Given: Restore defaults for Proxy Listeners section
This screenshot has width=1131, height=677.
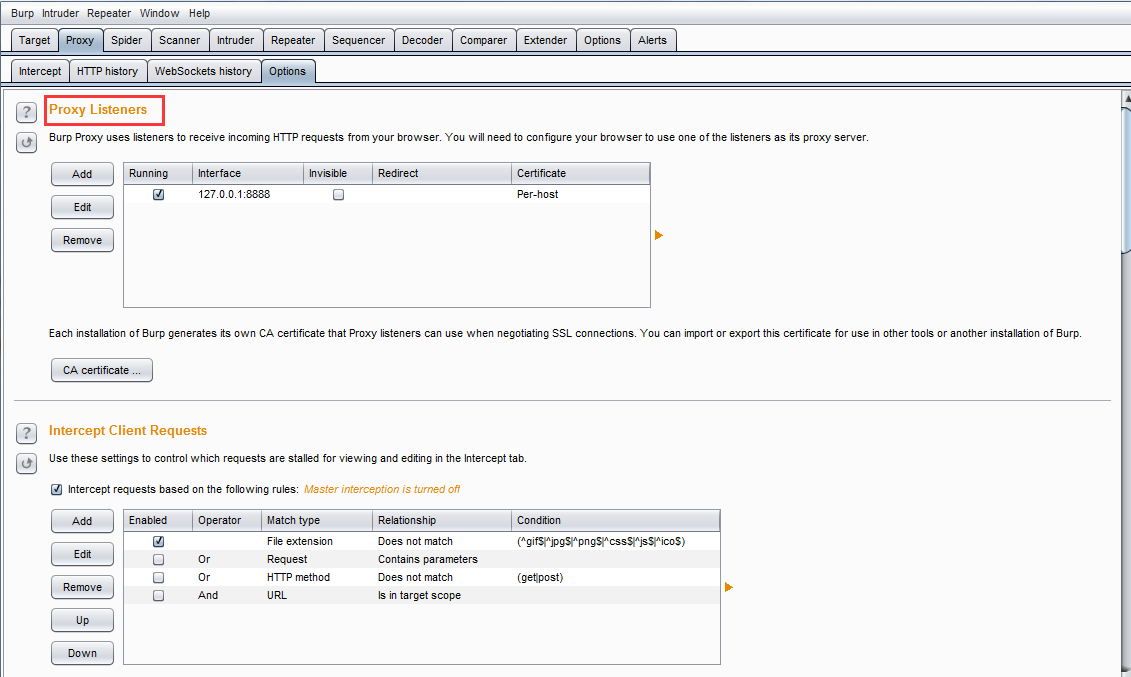Looking at the screenshot, I should pos(27,142).
